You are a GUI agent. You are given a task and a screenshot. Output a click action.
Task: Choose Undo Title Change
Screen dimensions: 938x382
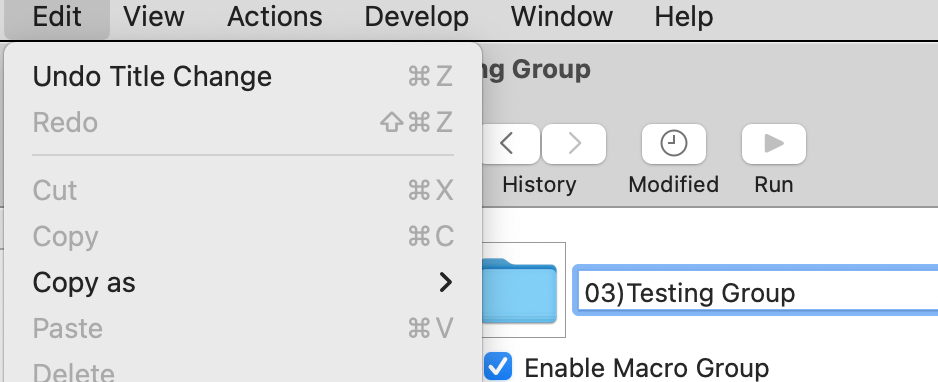coord(243,77)
